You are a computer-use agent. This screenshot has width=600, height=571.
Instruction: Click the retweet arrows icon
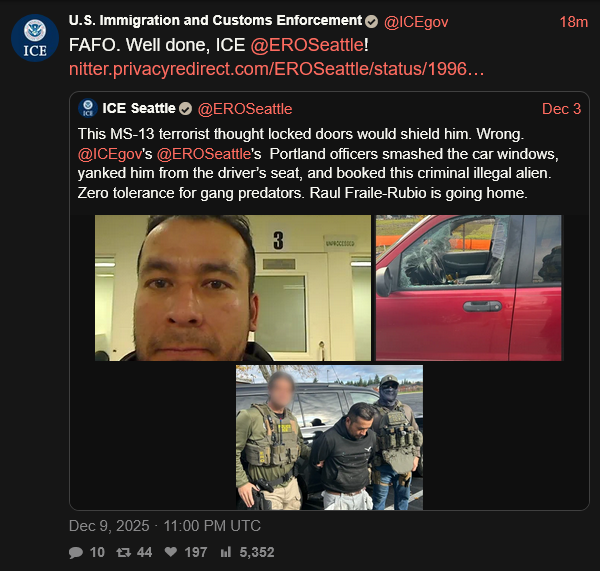pos(124,552)
